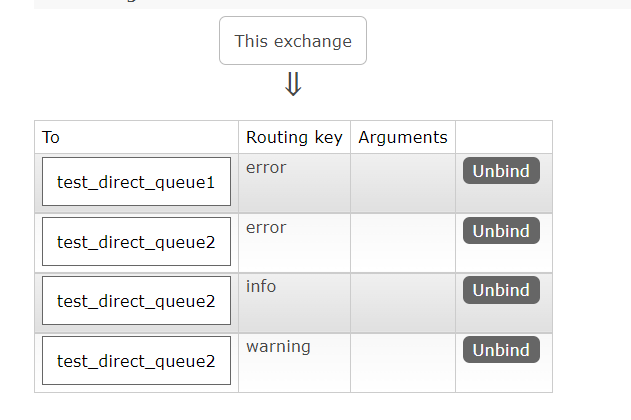Click the Arguments cell in the info row

403,302
